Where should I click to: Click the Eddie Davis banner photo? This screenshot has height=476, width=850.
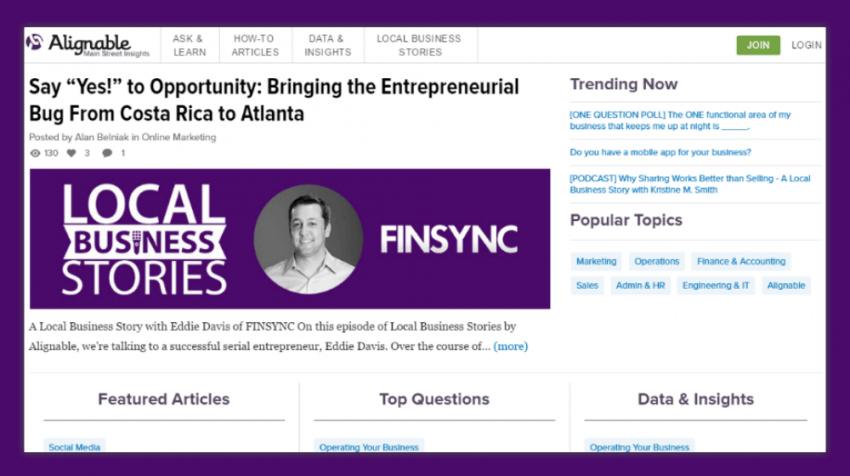(308, 239)
